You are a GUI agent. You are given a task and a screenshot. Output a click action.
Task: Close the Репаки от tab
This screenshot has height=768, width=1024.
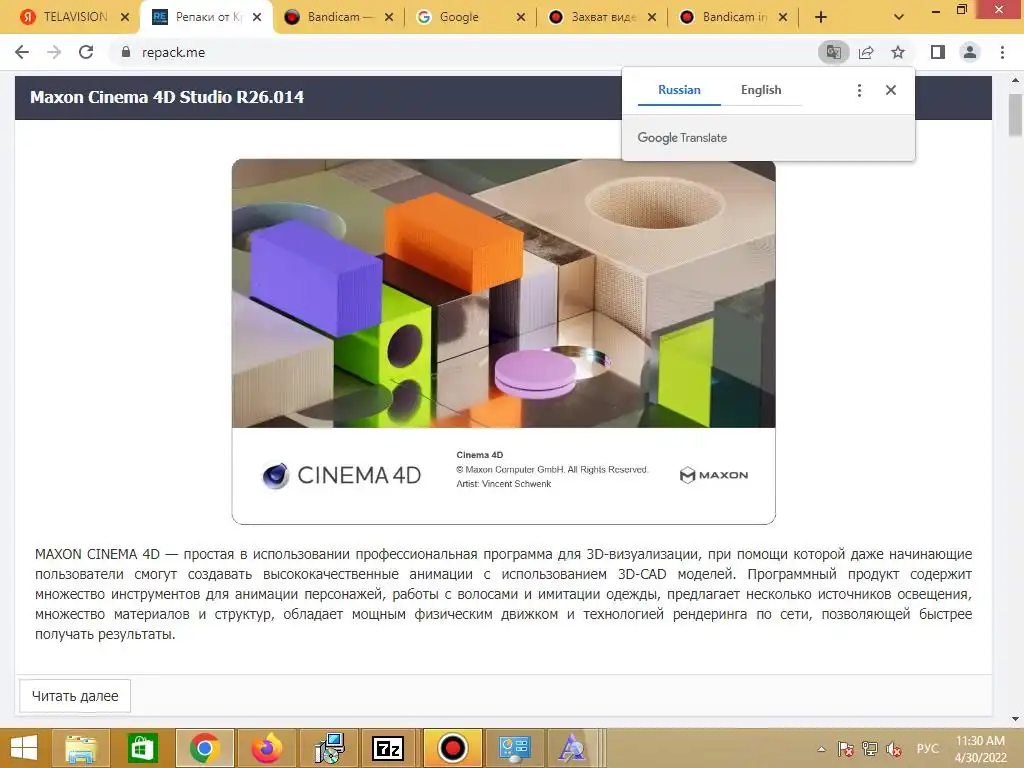[257, 17]
